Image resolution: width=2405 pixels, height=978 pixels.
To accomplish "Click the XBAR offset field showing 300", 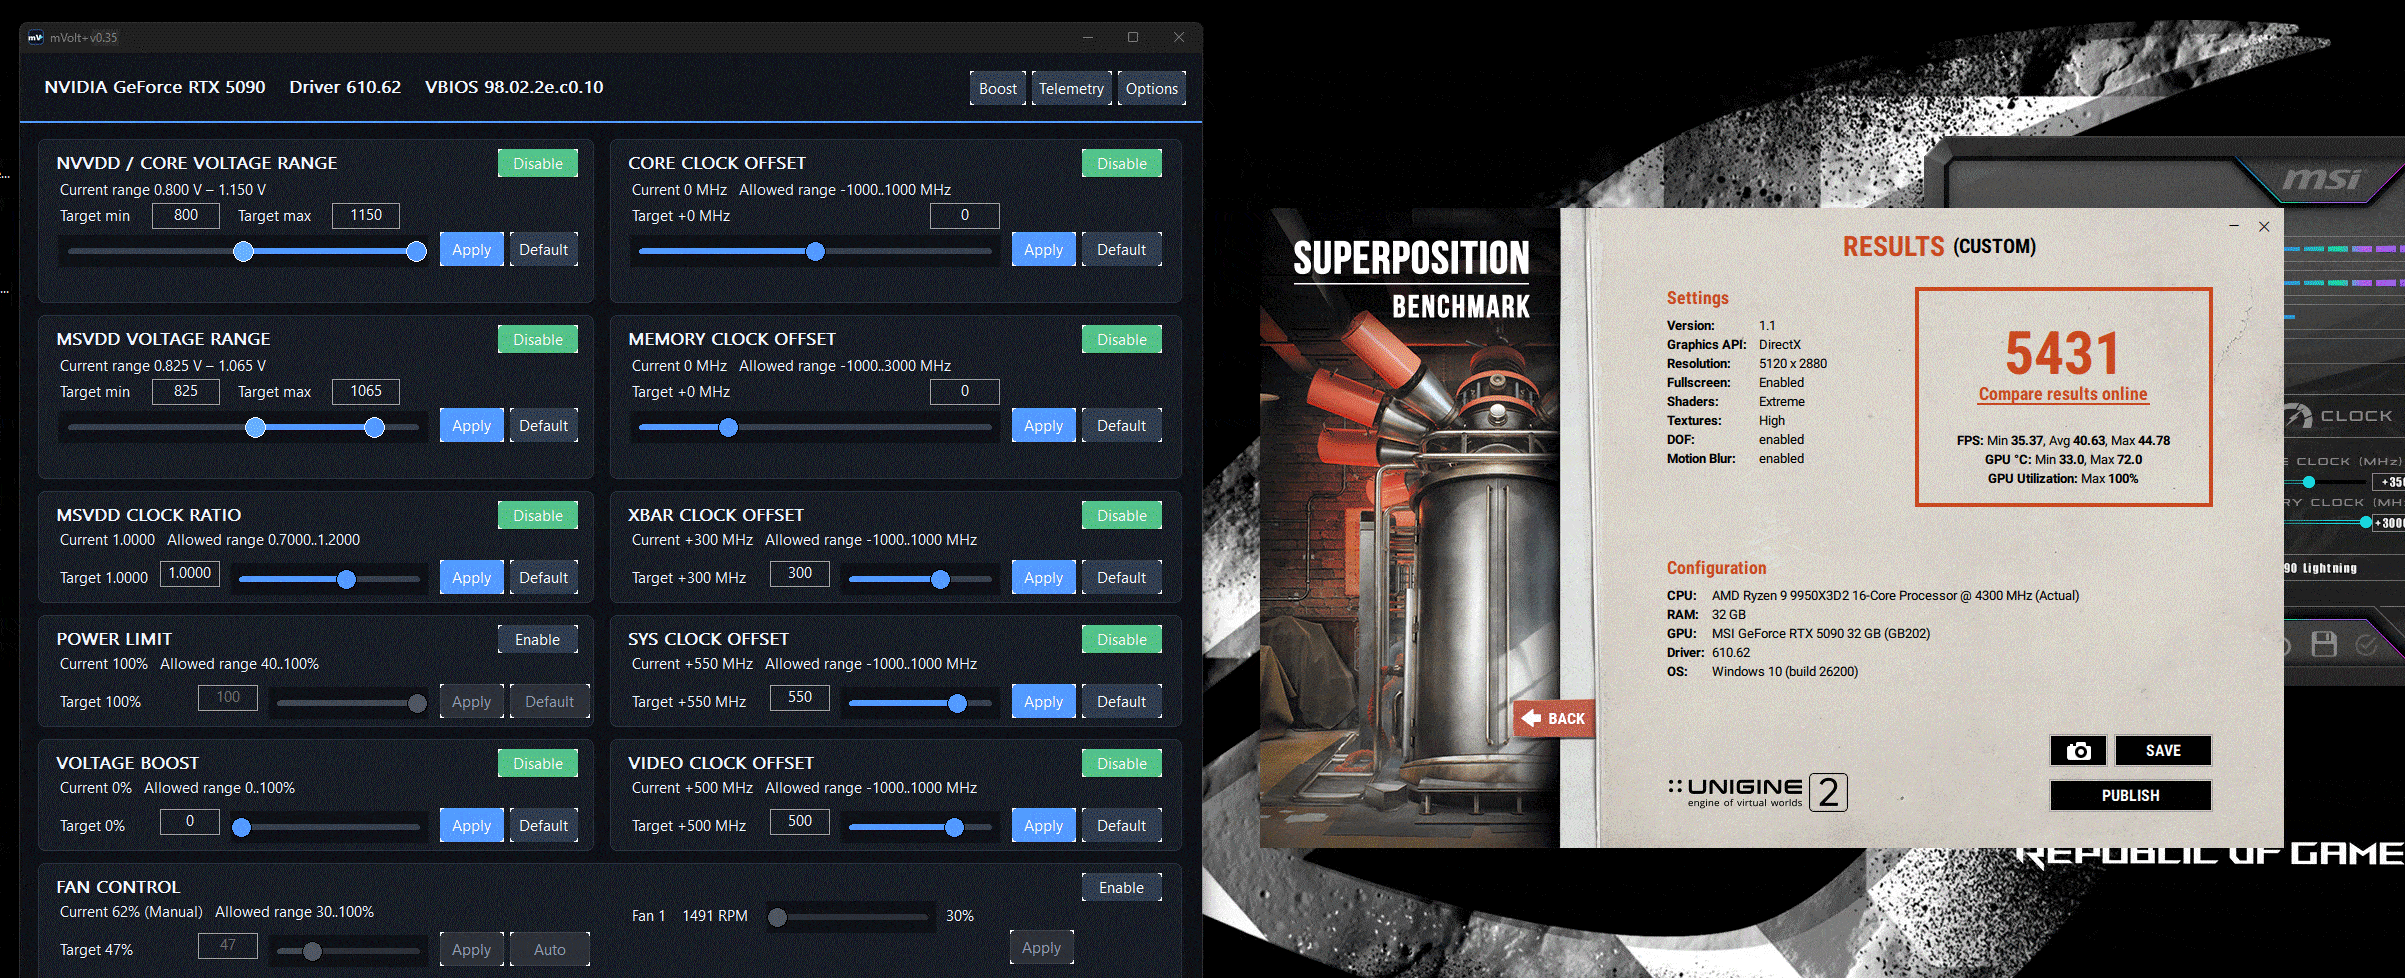I will [x=800, y=574].
